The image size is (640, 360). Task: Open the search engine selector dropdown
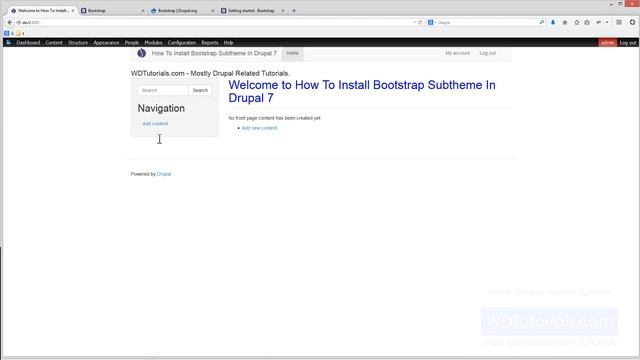click(431, 22)
